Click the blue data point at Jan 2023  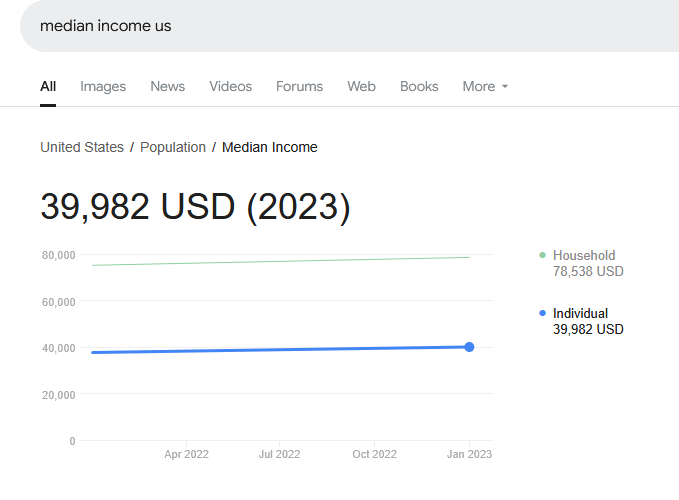click(469, 347)
